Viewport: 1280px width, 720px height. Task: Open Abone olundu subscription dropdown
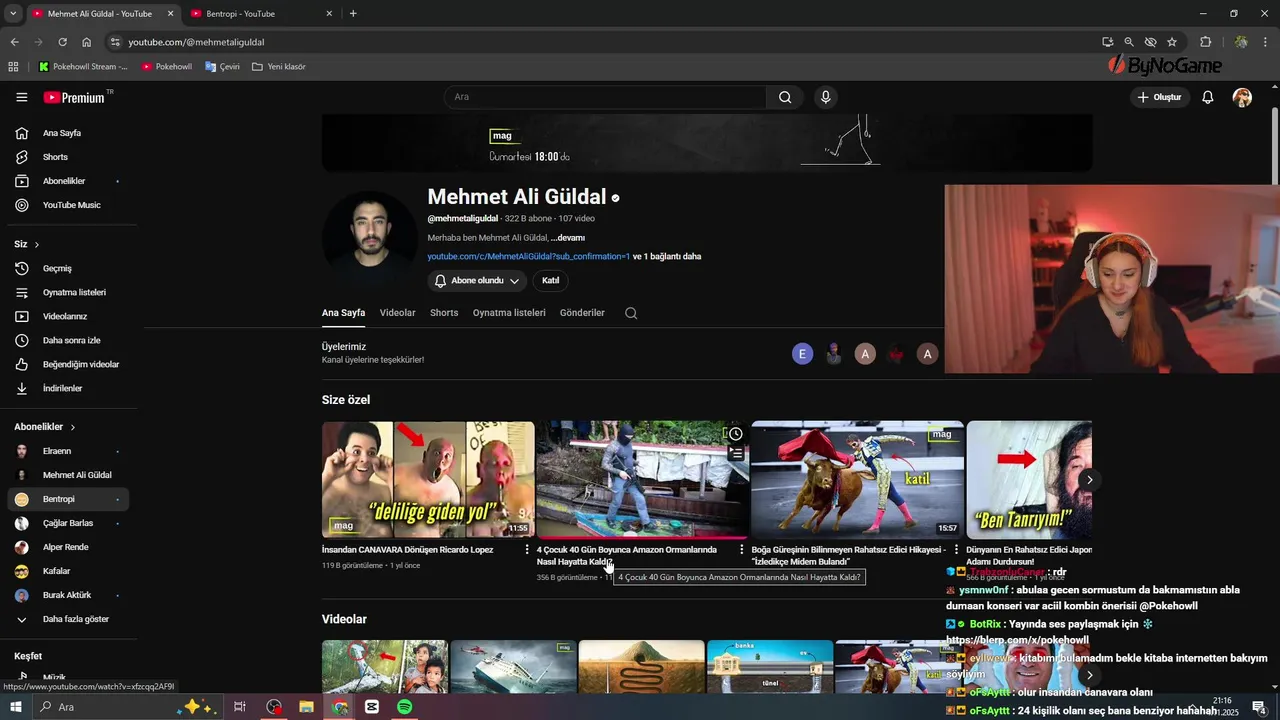point(477,281)
